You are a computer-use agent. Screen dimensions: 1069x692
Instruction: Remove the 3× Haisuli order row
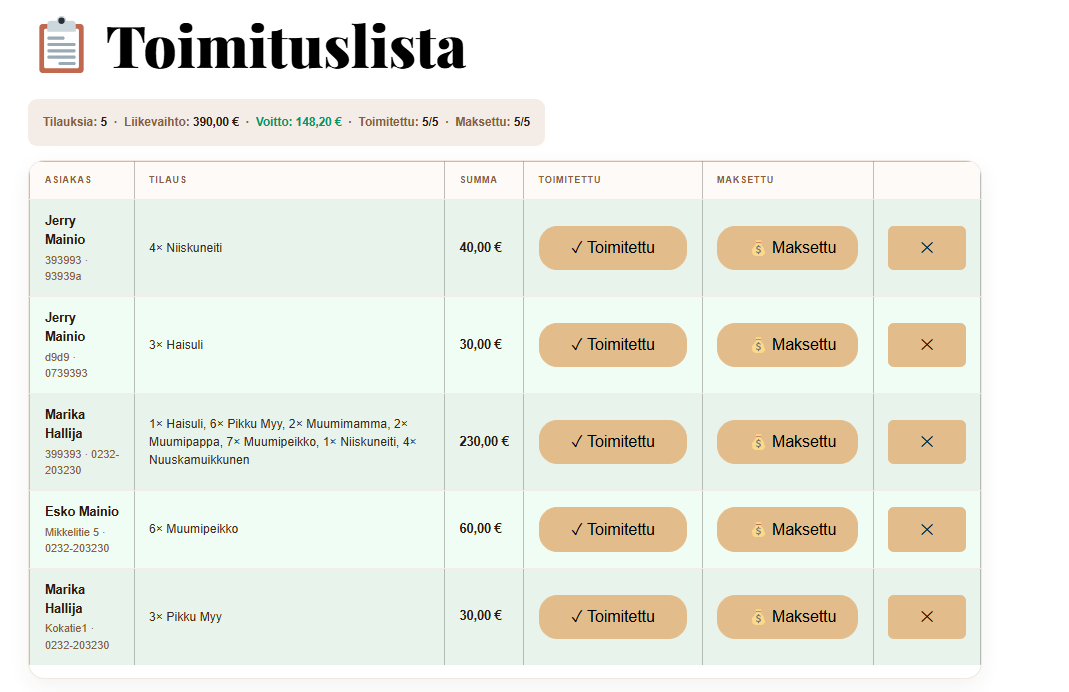pos(927,345)
